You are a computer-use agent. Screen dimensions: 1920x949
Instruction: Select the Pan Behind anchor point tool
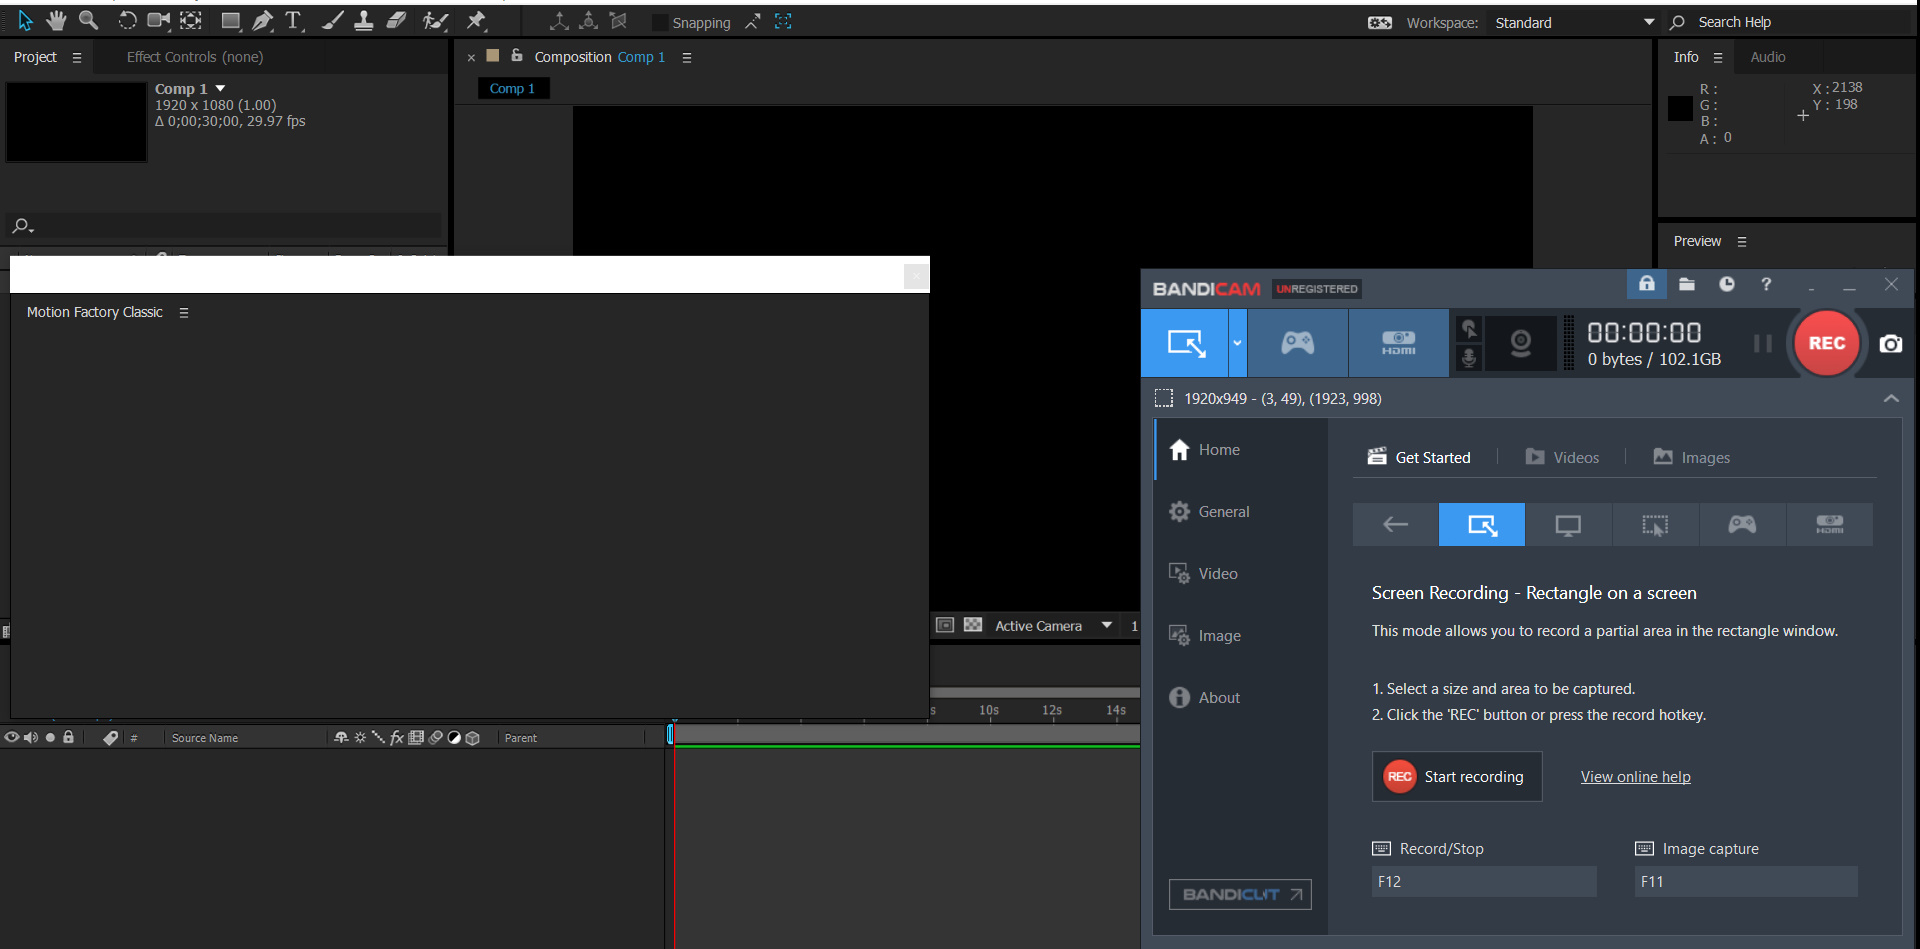[191, 20]
